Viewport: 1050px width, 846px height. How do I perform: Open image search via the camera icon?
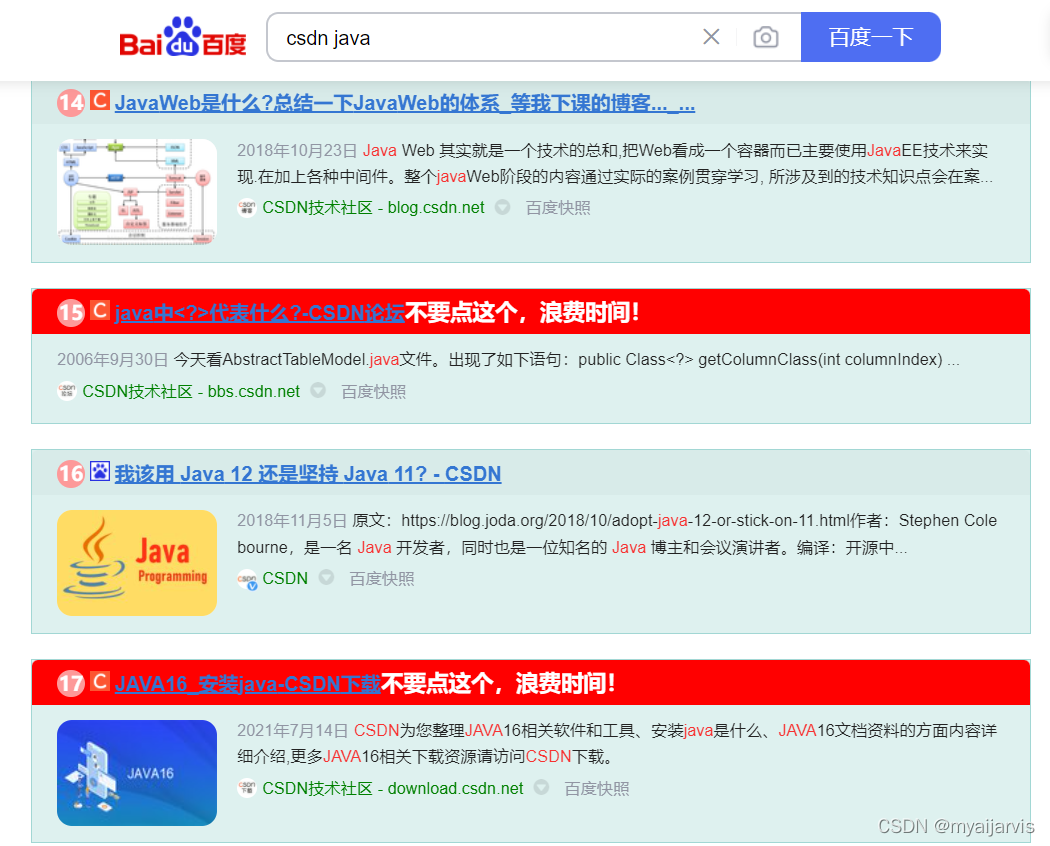pyautogui.click(x=766, y=36)
